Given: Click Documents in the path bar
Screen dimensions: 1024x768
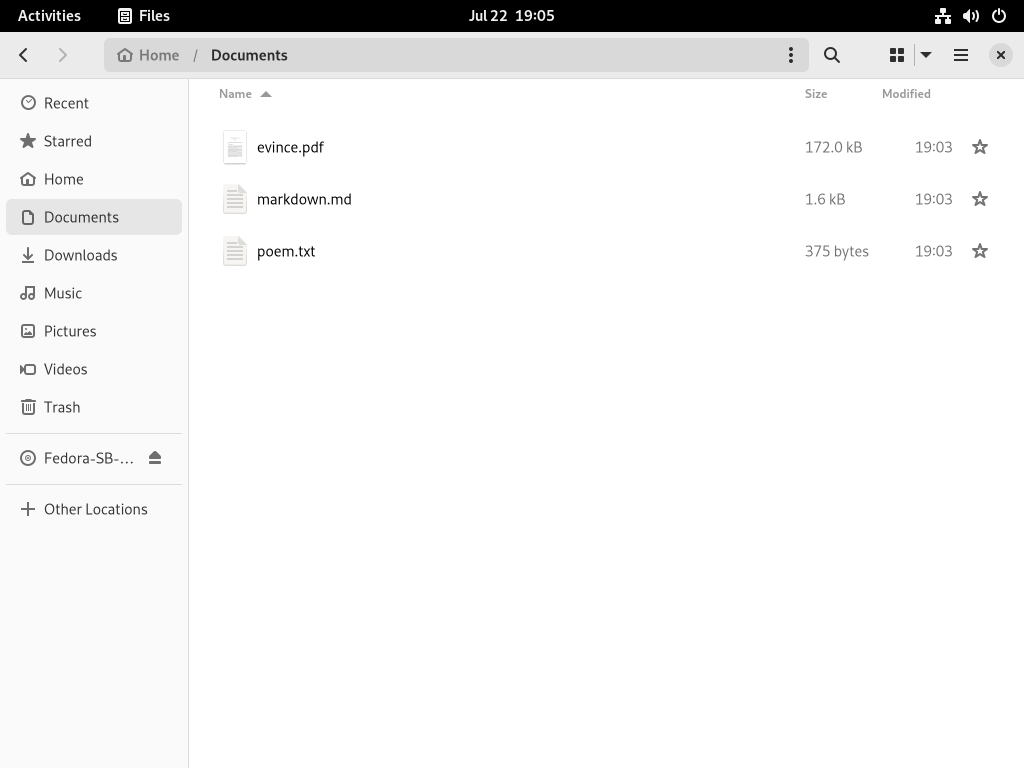Looking at the screenshot, I should (249, 55).
